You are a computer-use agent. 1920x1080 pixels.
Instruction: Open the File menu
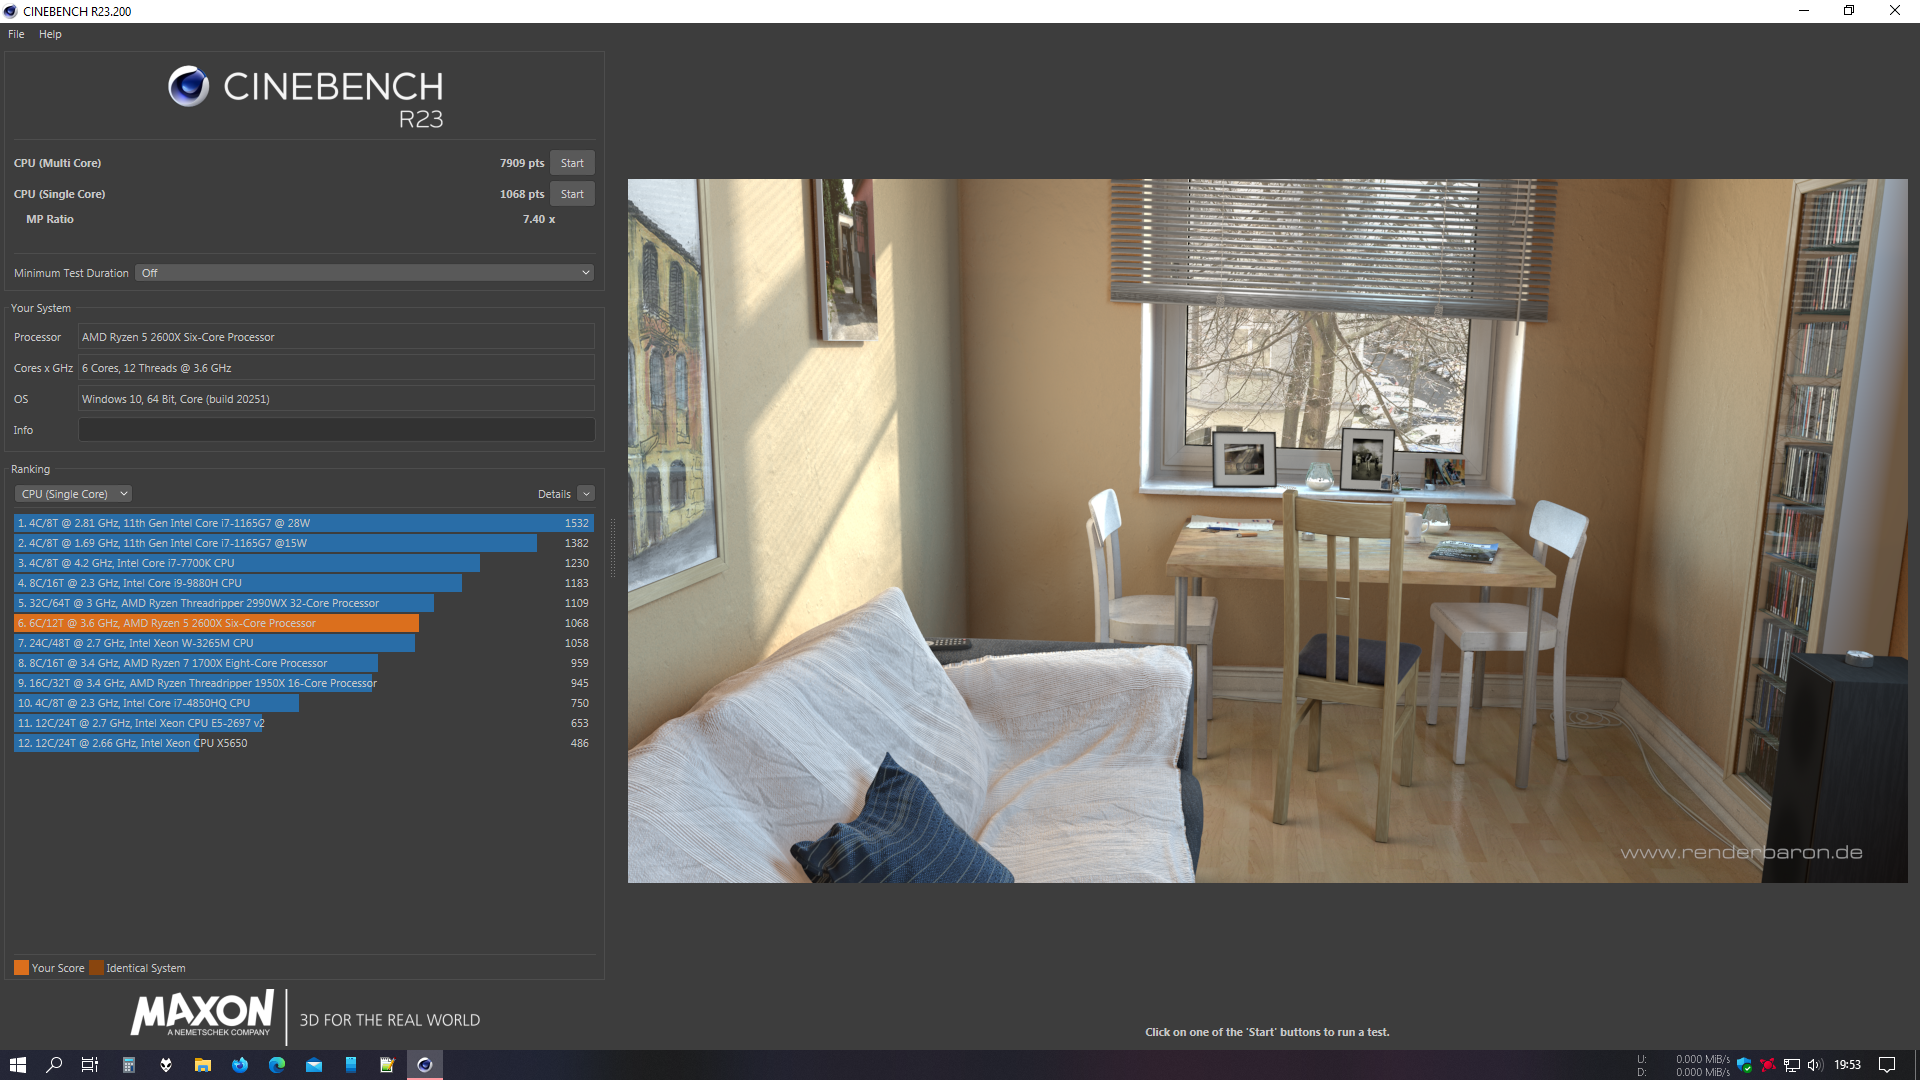(x=16, y=34)
